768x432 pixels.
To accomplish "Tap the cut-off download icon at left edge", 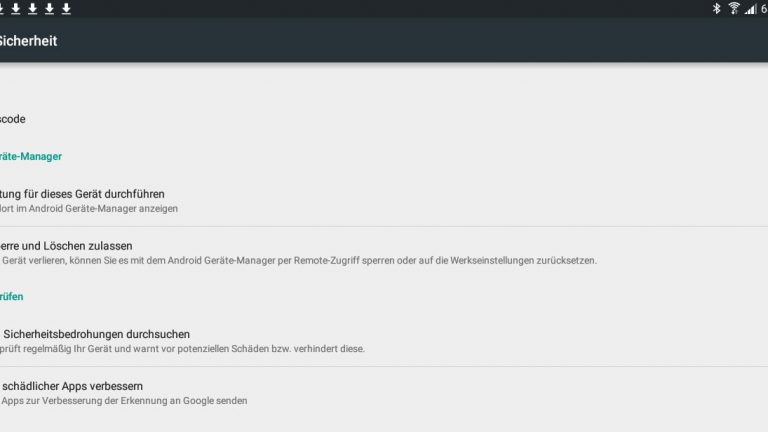I will click(2, 9).
